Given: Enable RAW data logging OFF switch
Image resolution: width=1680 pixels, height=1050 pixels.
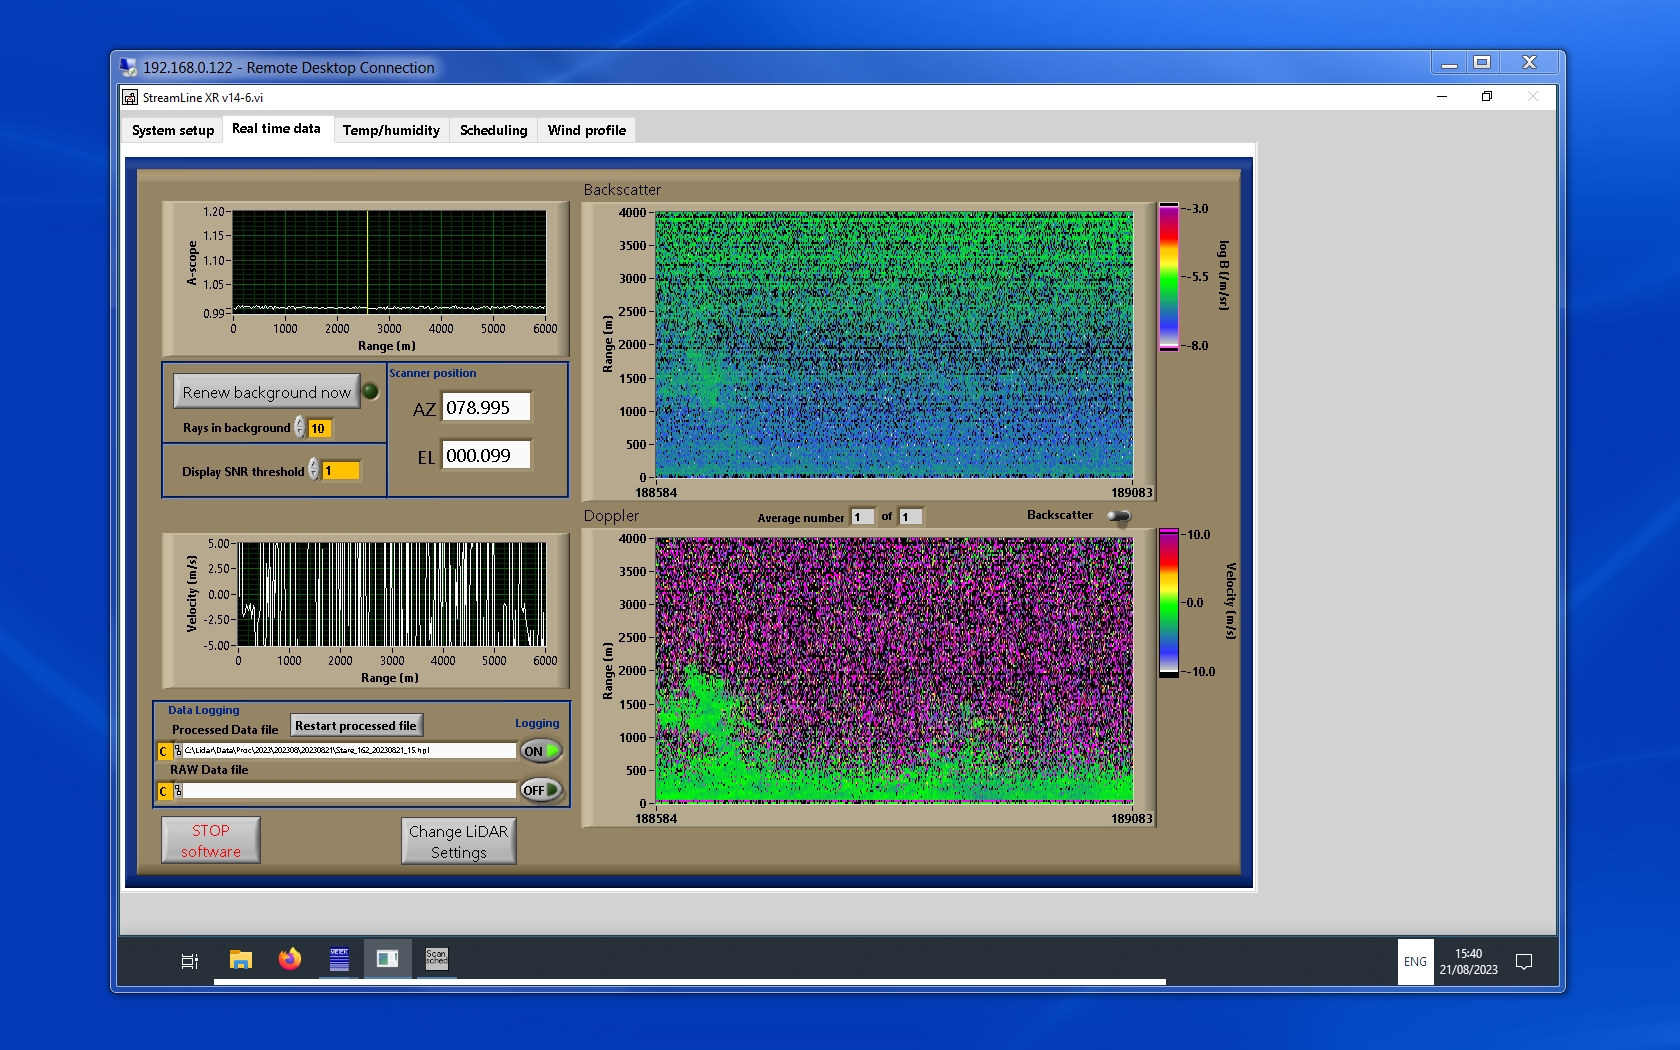Looking at the screenshot, I should [541, 790].
